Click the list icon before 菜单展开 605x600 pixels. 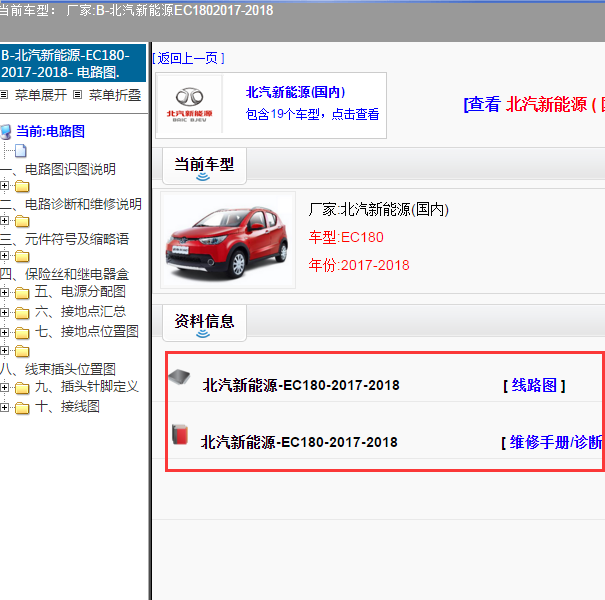(4, 95)
